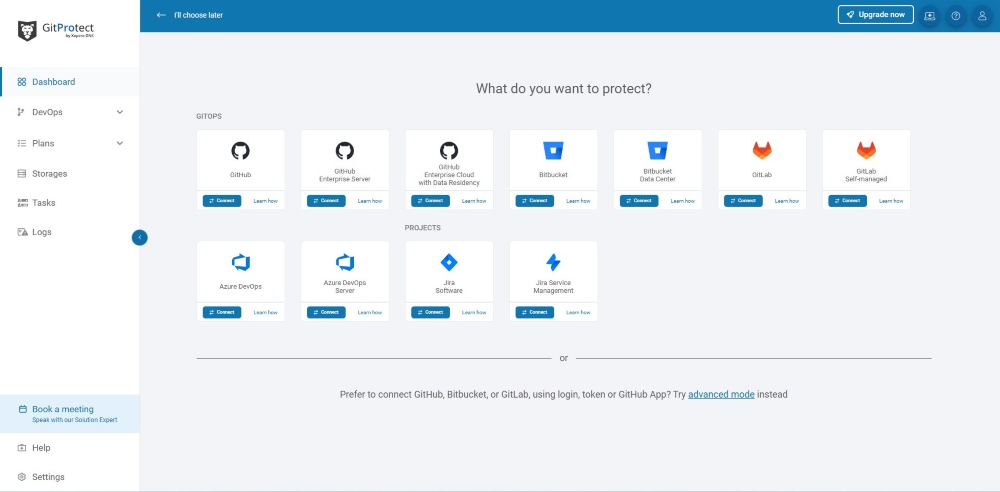Click Learn how under Bitbucket Data Center
This screenshot has width=1000, height=492.
coord(682,201)
